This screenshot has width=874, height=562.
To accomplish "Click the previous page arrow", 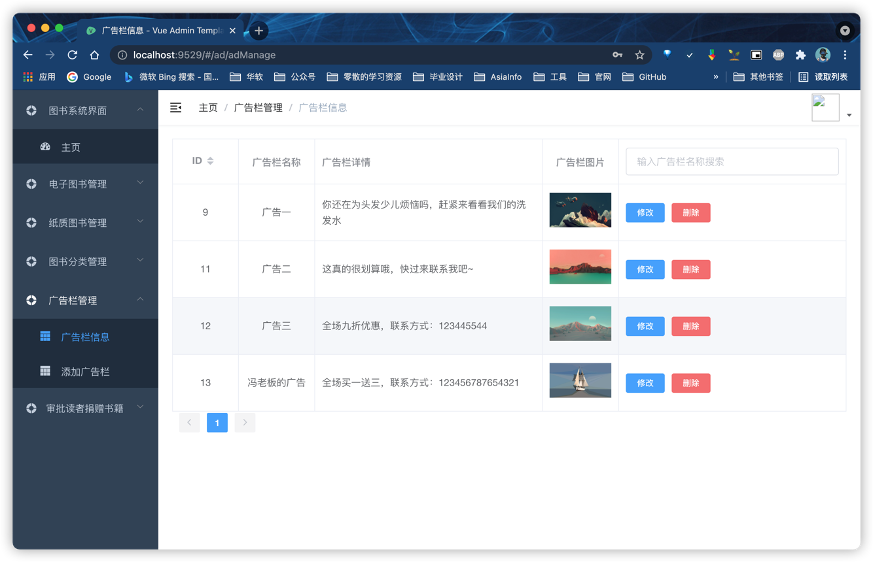I will 190,423.
